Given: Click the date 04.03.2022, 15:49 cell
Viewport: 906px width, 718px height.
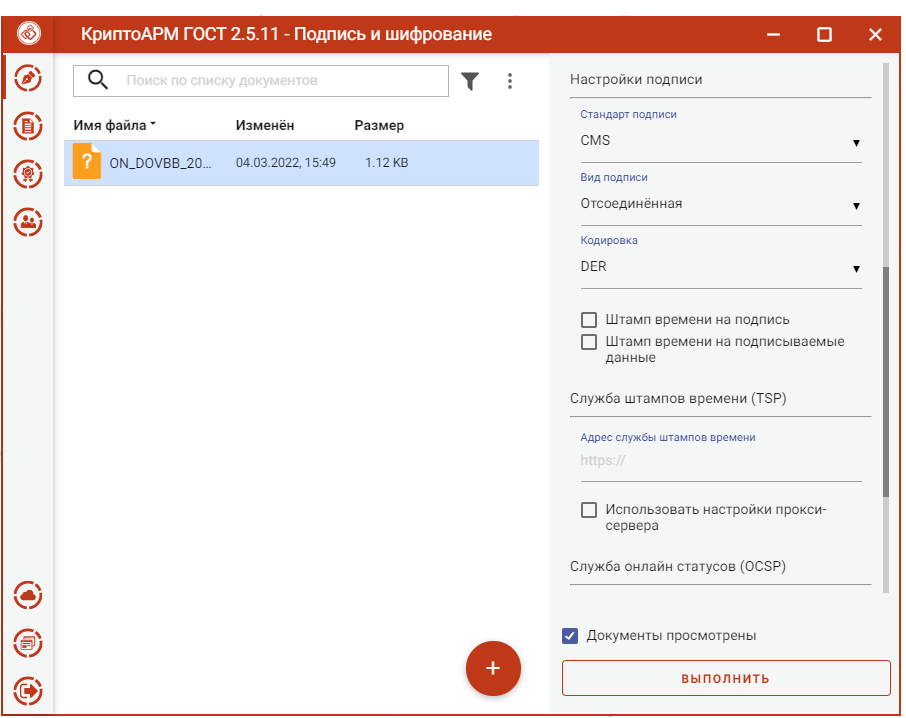Looking at the screenshot, I should click(x=285, y=163).
